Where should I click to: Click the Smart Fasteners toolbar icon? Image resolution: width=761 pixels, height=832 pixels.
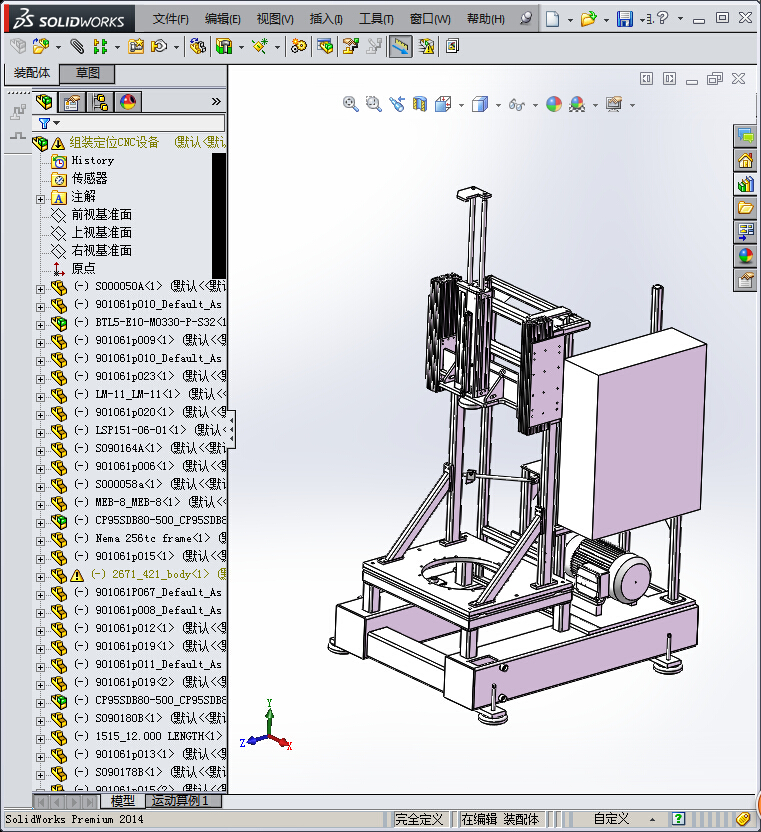136,47
